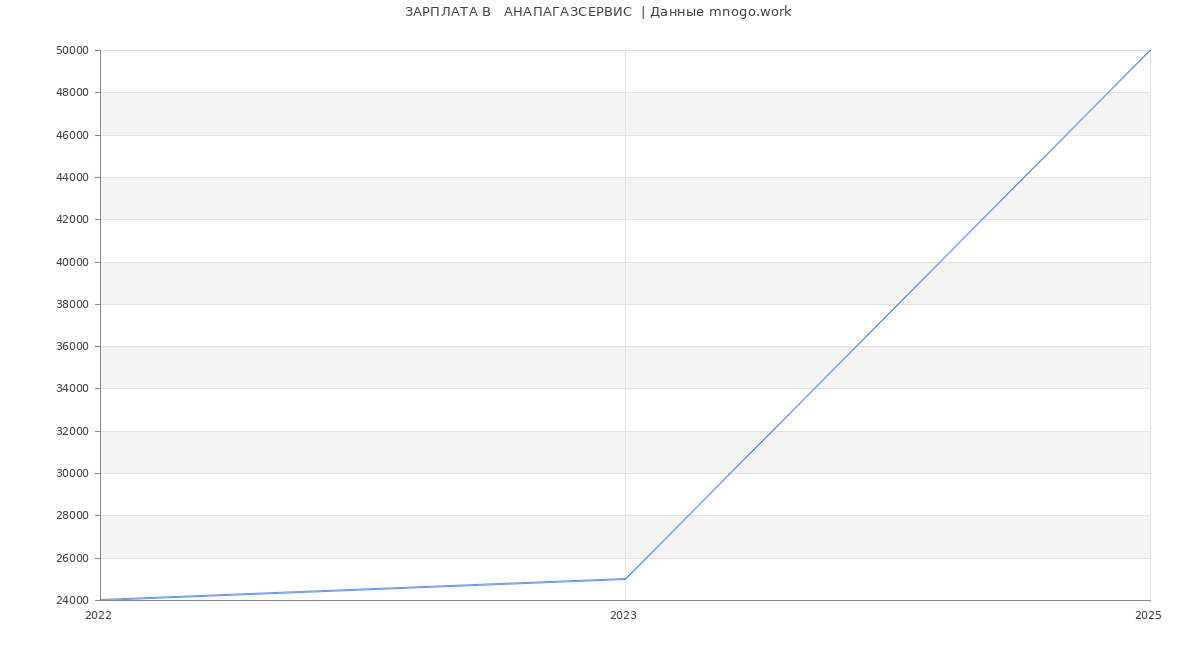Viewport: 1200px width, 650px height.
Task: Select the 36000 y-axis label
Action: point(73,347)
